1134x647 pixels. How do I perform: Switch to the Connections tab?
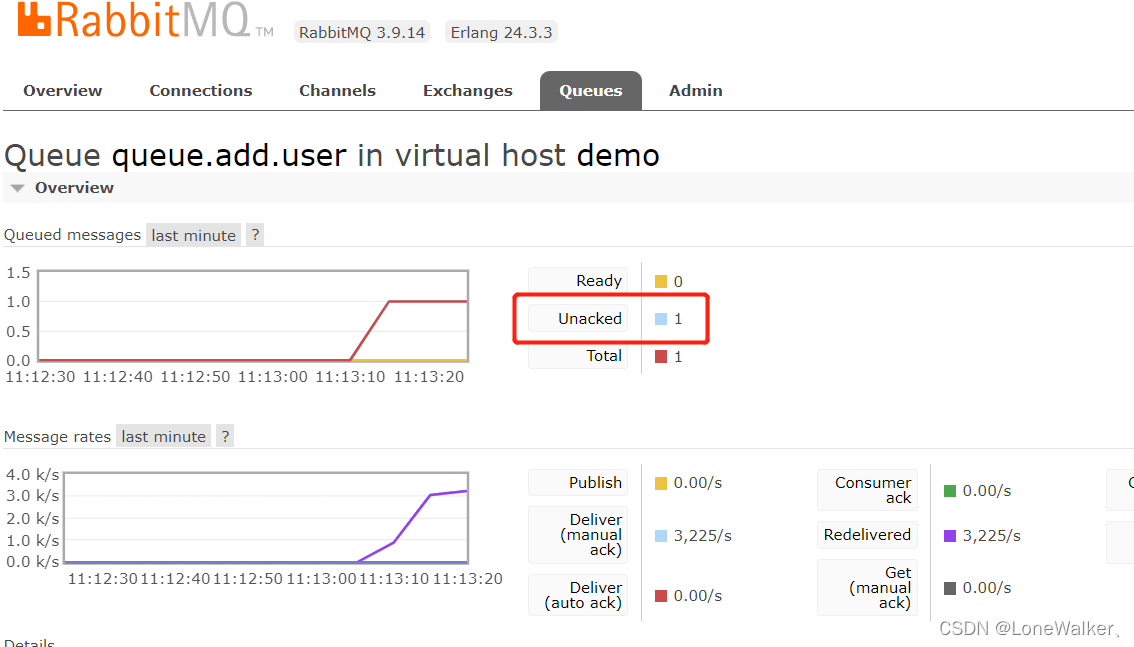coord(200,90)
